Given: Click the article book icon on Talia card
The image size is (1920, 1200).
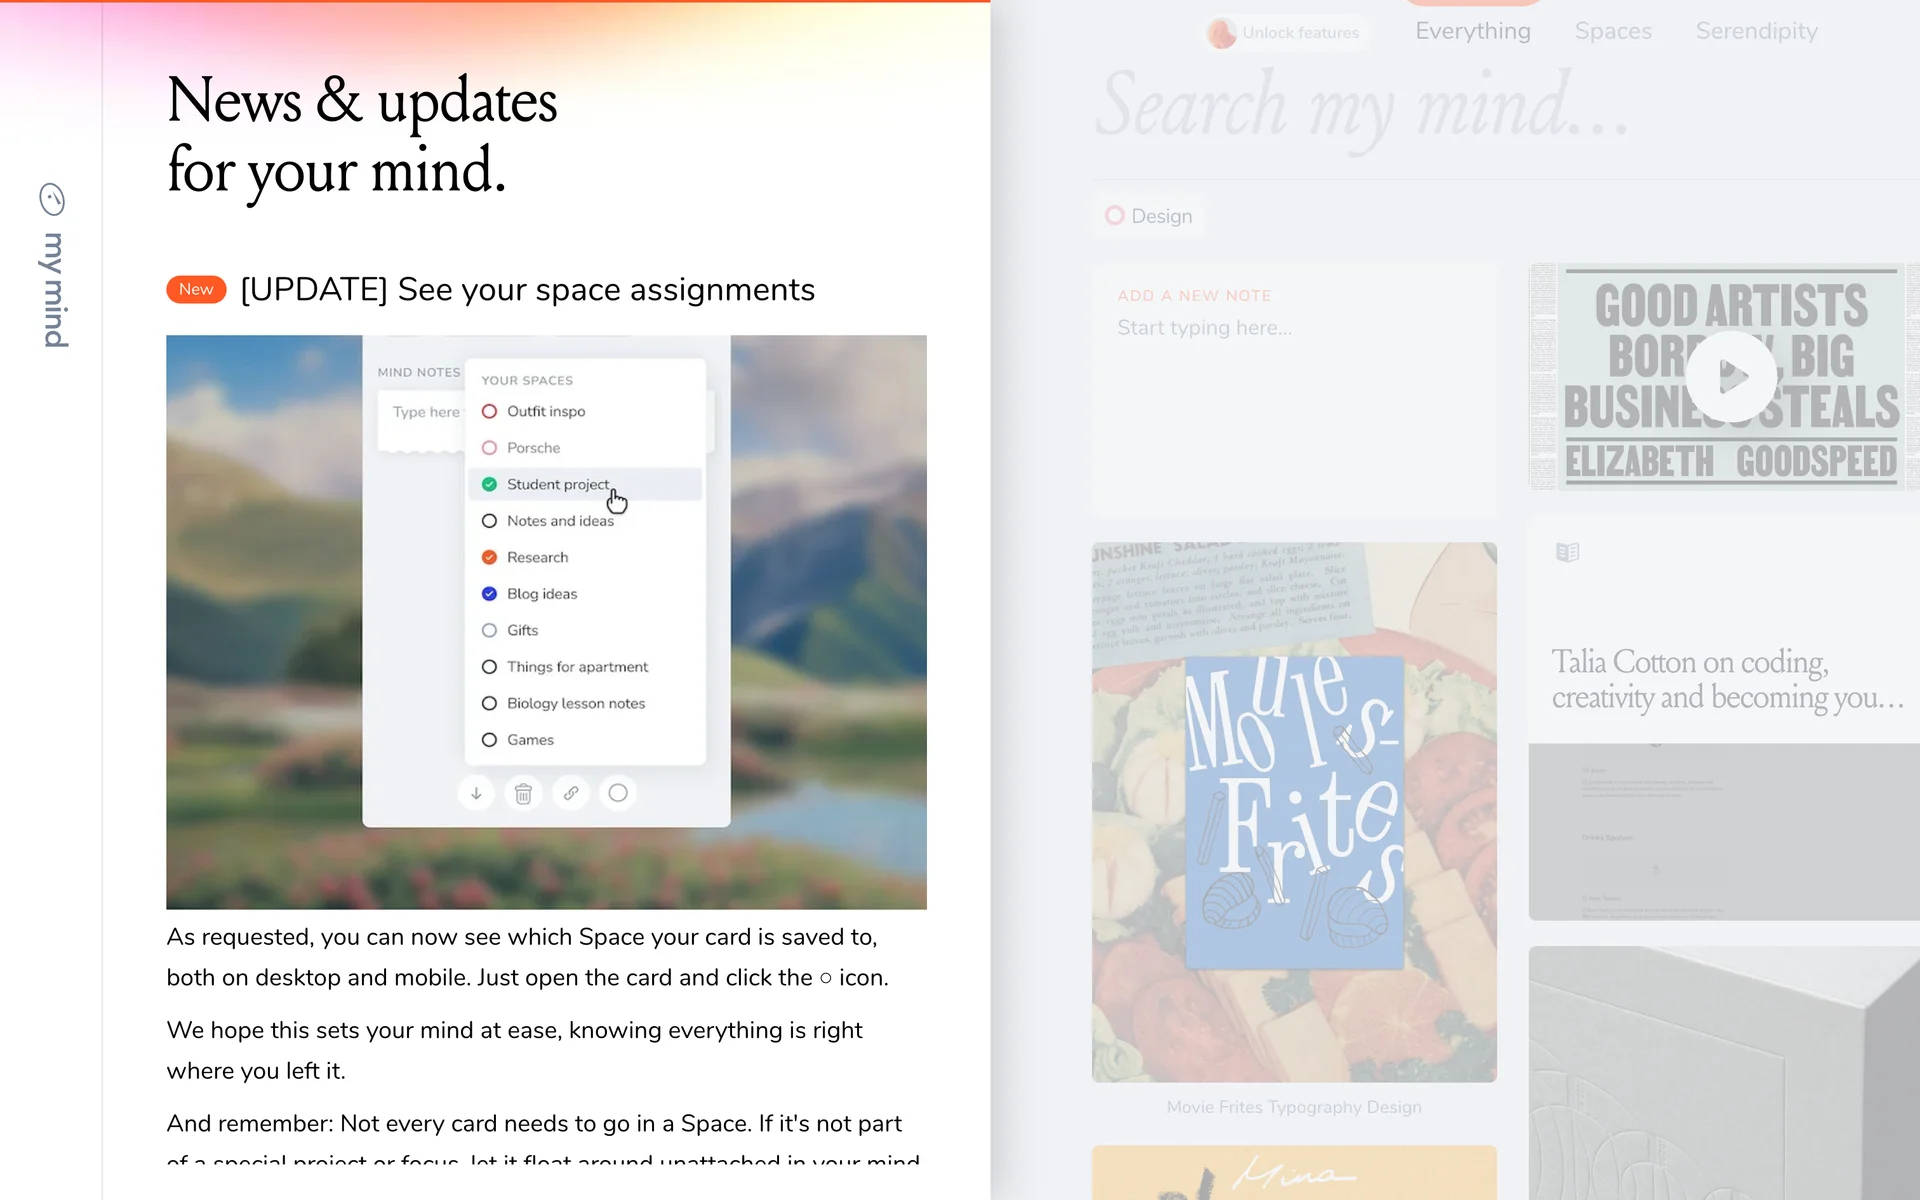Looking at the screenshot, I should pos(1567,552).
